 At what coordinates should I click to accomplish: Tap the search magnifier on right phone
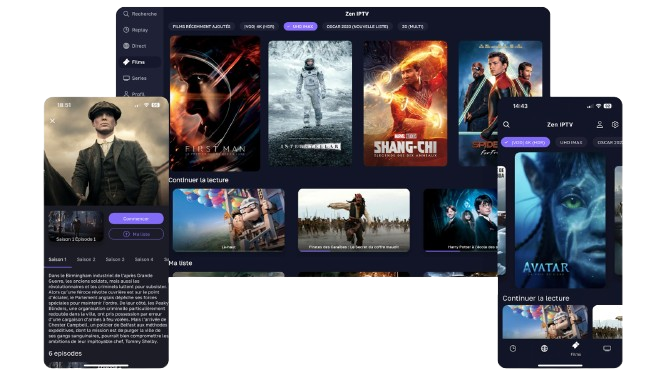(506, 124)
